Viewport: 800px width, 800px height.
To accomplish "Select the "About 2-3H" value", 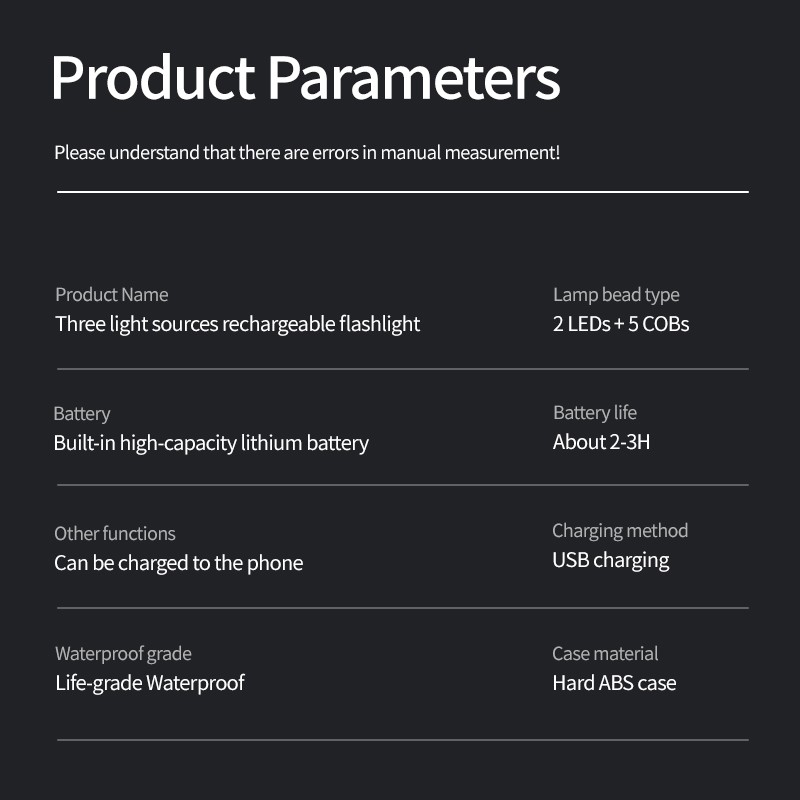I will [x=601, y=441].
